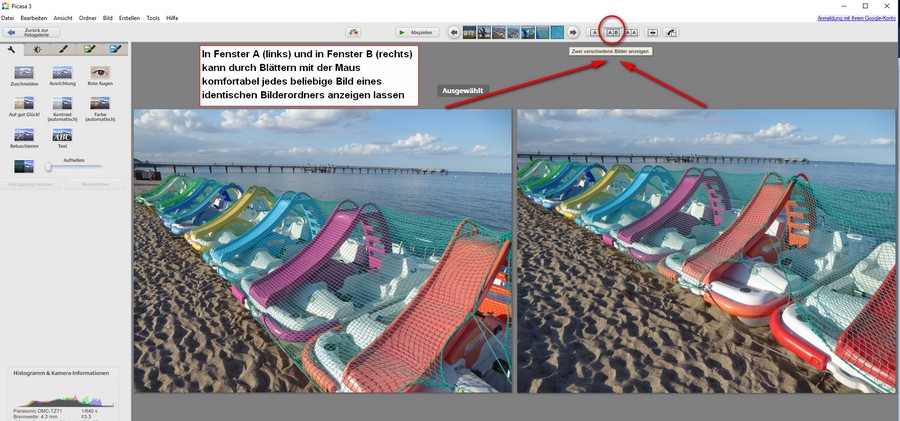Viewport: 900px width, 421px height.
Task: Apply Farbe (automatisch) correction
Action: pyautogui.click(x=100, y=109)
